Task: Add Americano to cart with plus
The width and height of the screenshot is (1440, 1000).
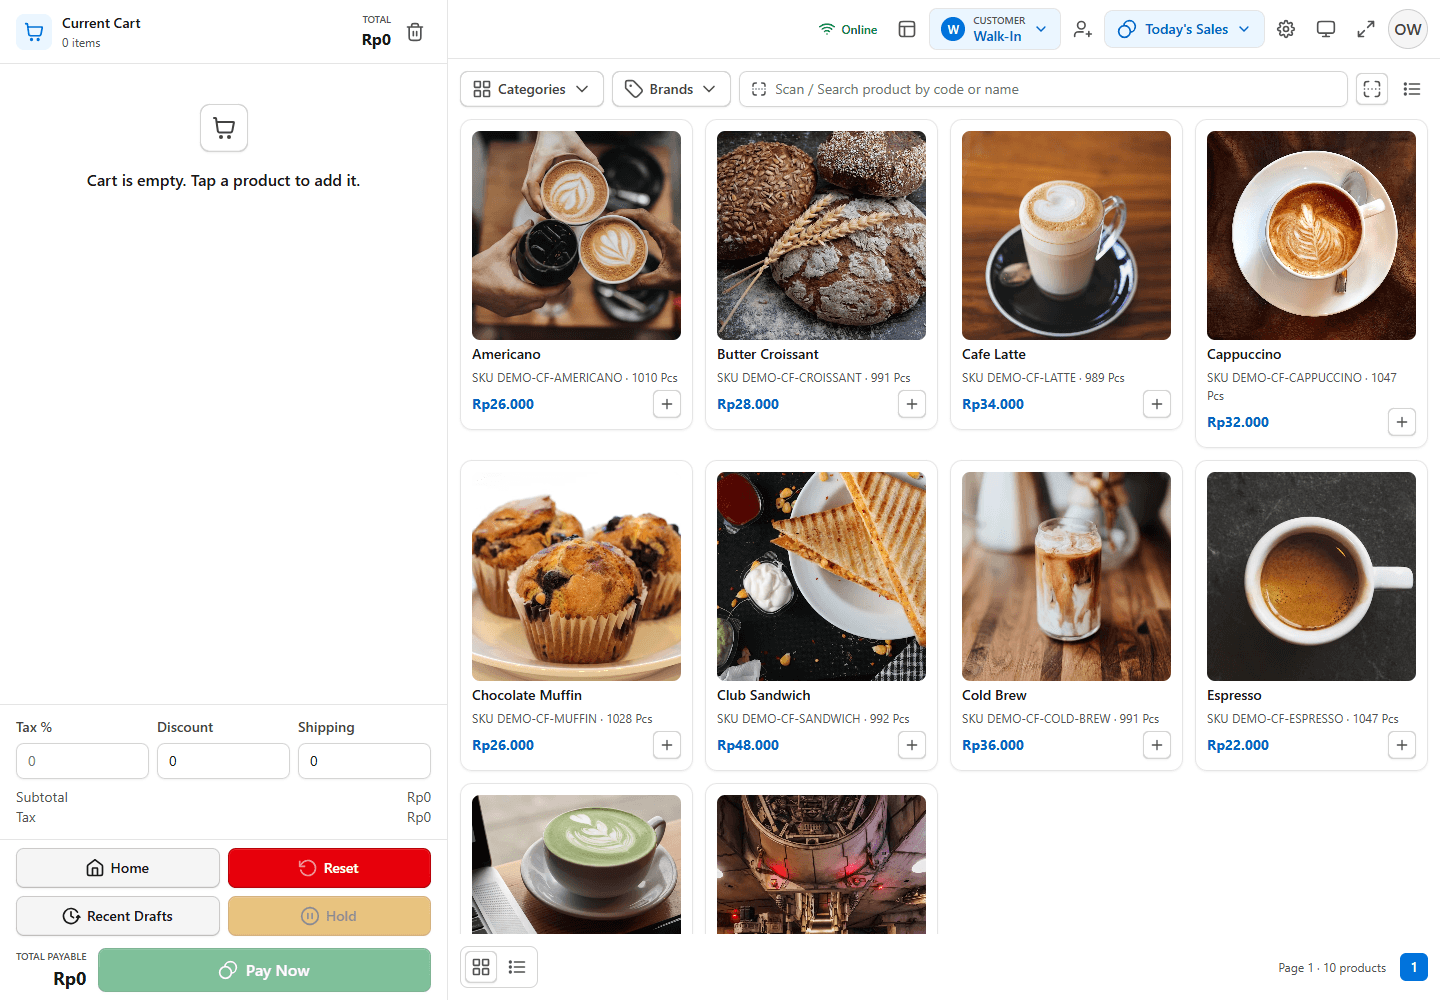Action: tap(667, 404)
